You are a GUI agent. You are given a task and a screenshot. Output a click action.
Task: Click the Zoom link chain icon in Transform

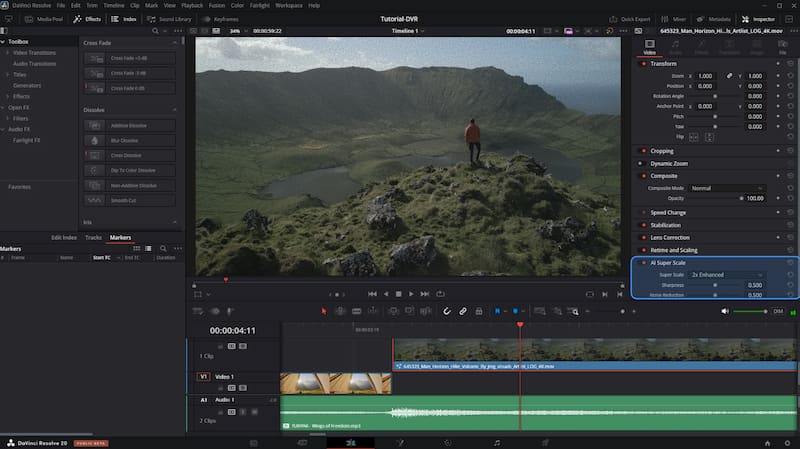729,76
